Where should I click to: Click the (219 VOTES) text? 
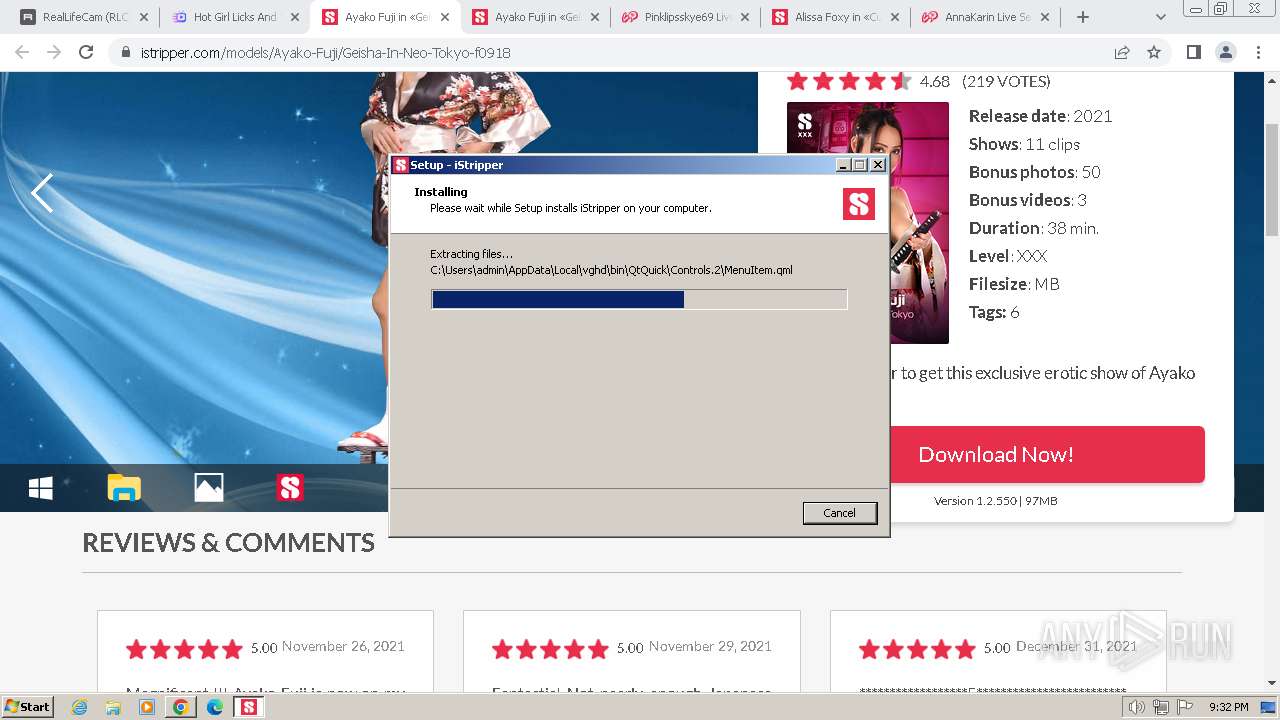pos(1006,81)
